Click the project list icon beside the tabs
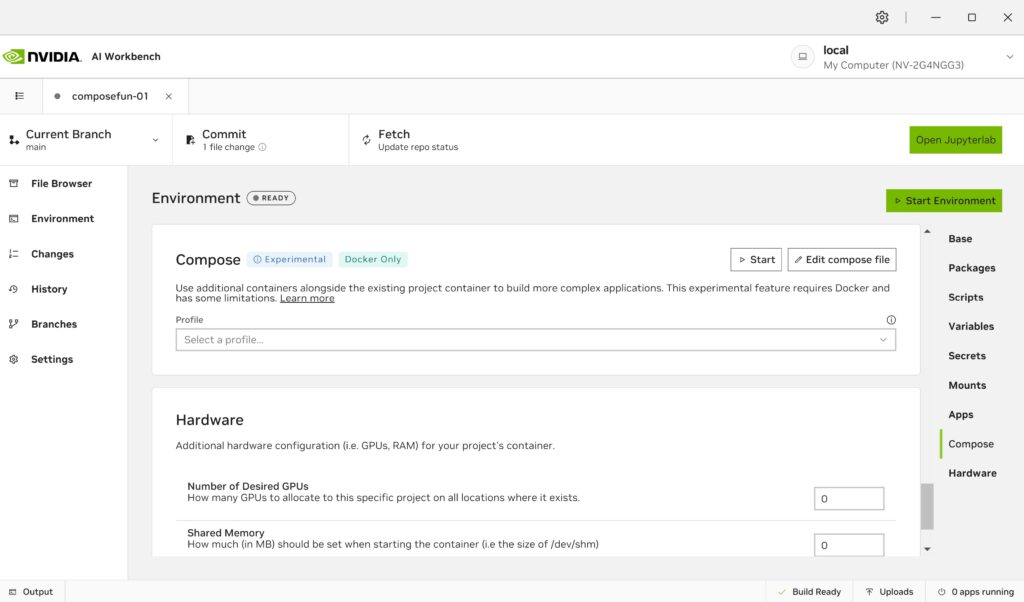 (x=19, y=95)
